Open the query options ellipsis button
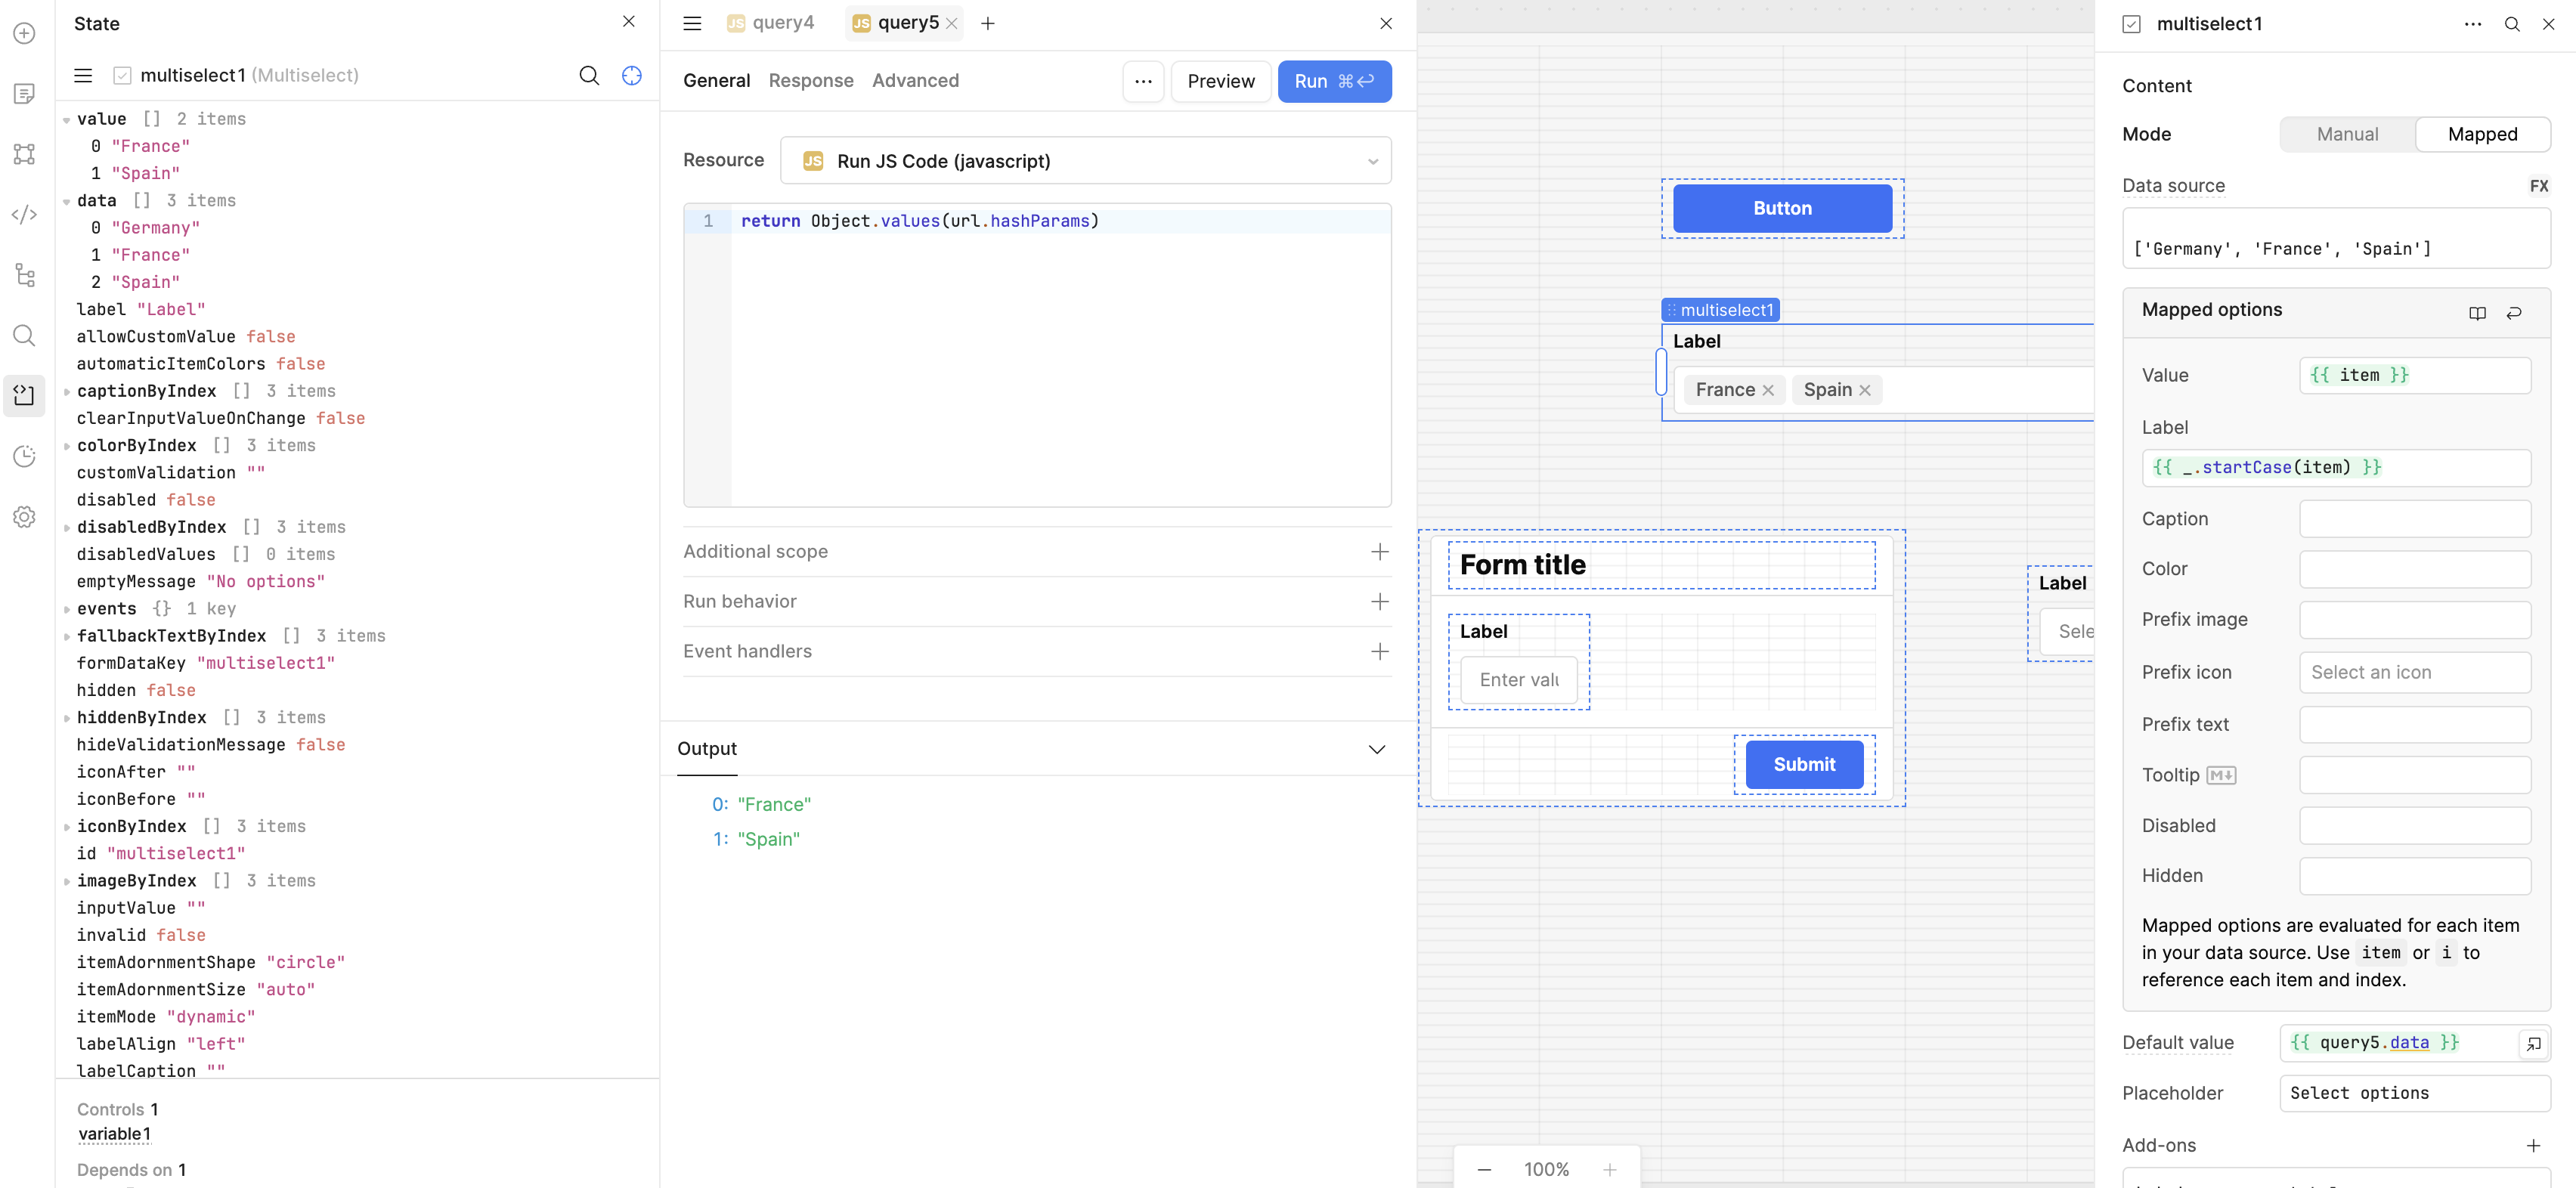This screenshot has height=1188, width=2576. point(1143,81)
